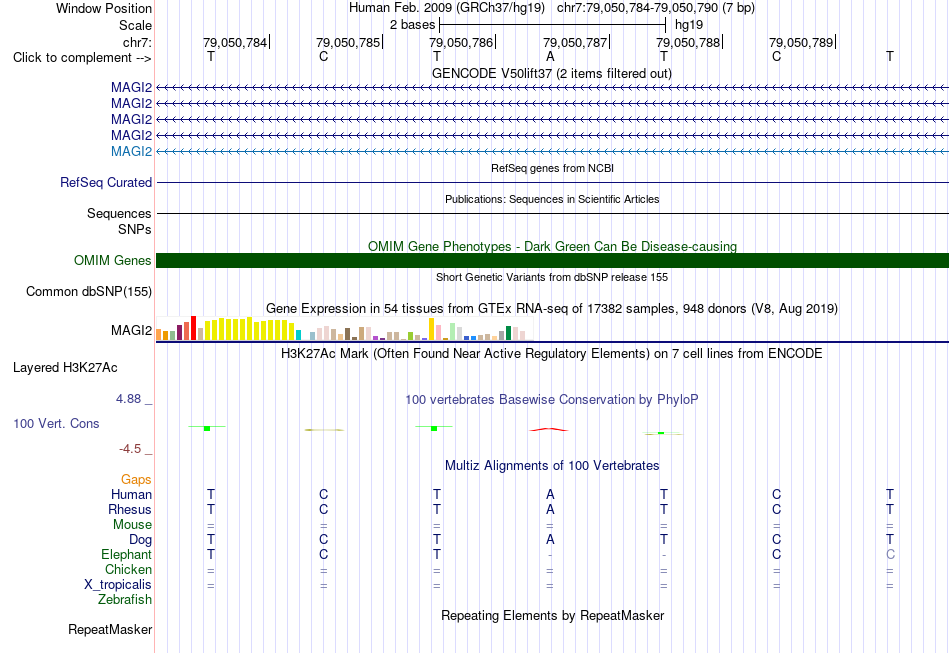Click the '2 bases' scale bar label
The height and width of the screenshot is (653, 950).
pos(412,25)
